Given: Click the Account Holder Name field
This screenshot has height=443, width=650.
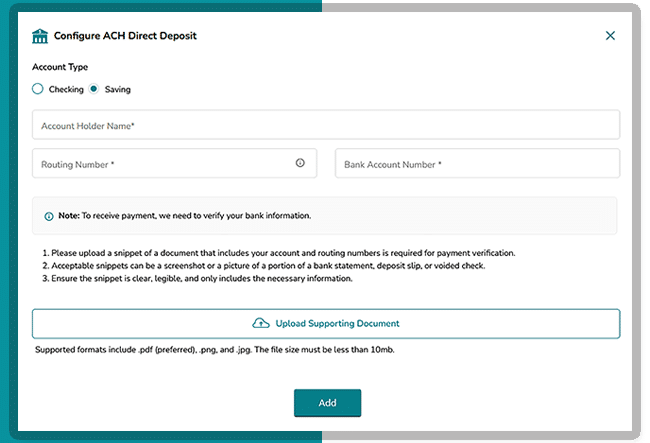Looking at the screenshot, I should pos(326,125).
